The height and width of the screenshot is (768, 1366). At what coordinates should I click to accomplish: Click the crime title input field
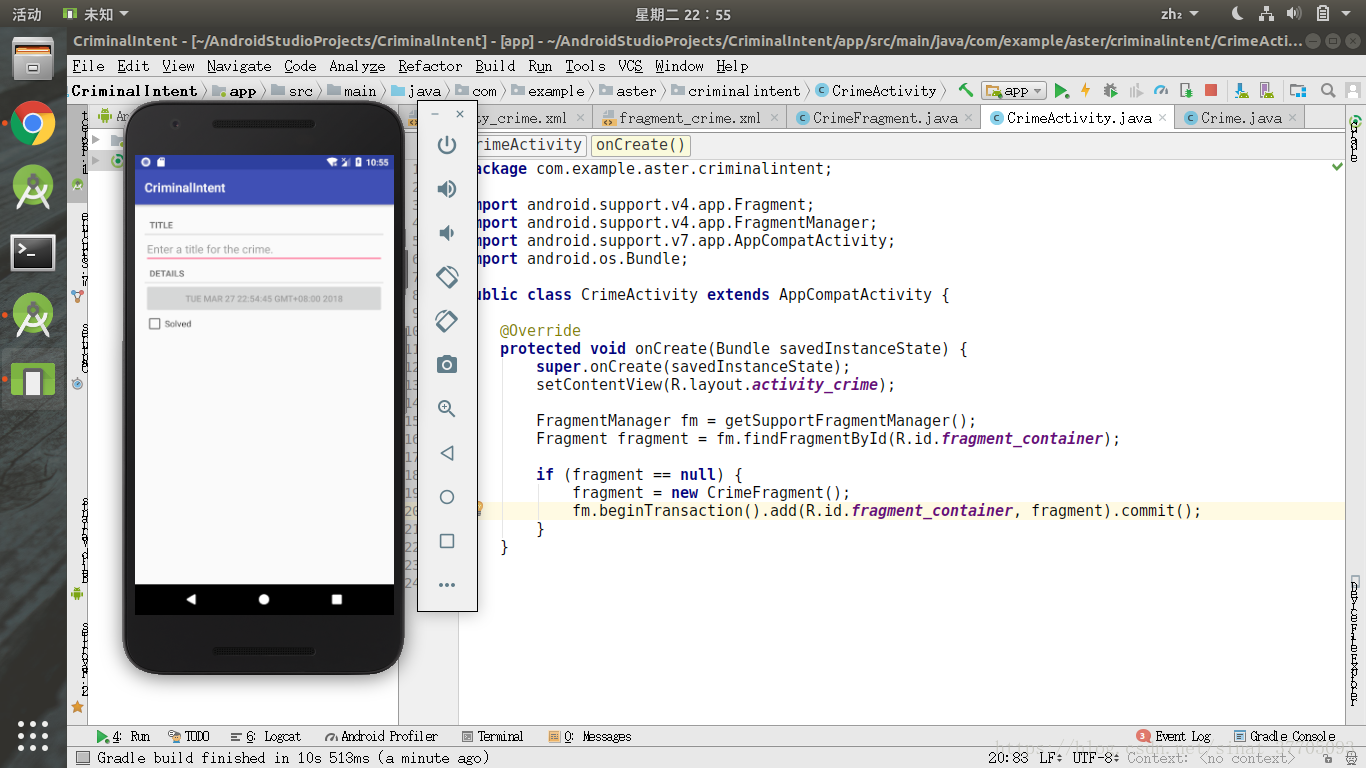264,249
